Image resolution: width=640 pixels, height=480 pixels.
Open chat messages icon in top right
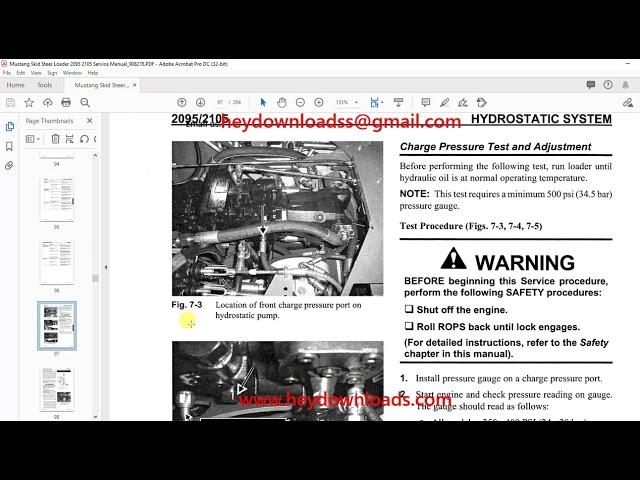click(x=591, y=84)
